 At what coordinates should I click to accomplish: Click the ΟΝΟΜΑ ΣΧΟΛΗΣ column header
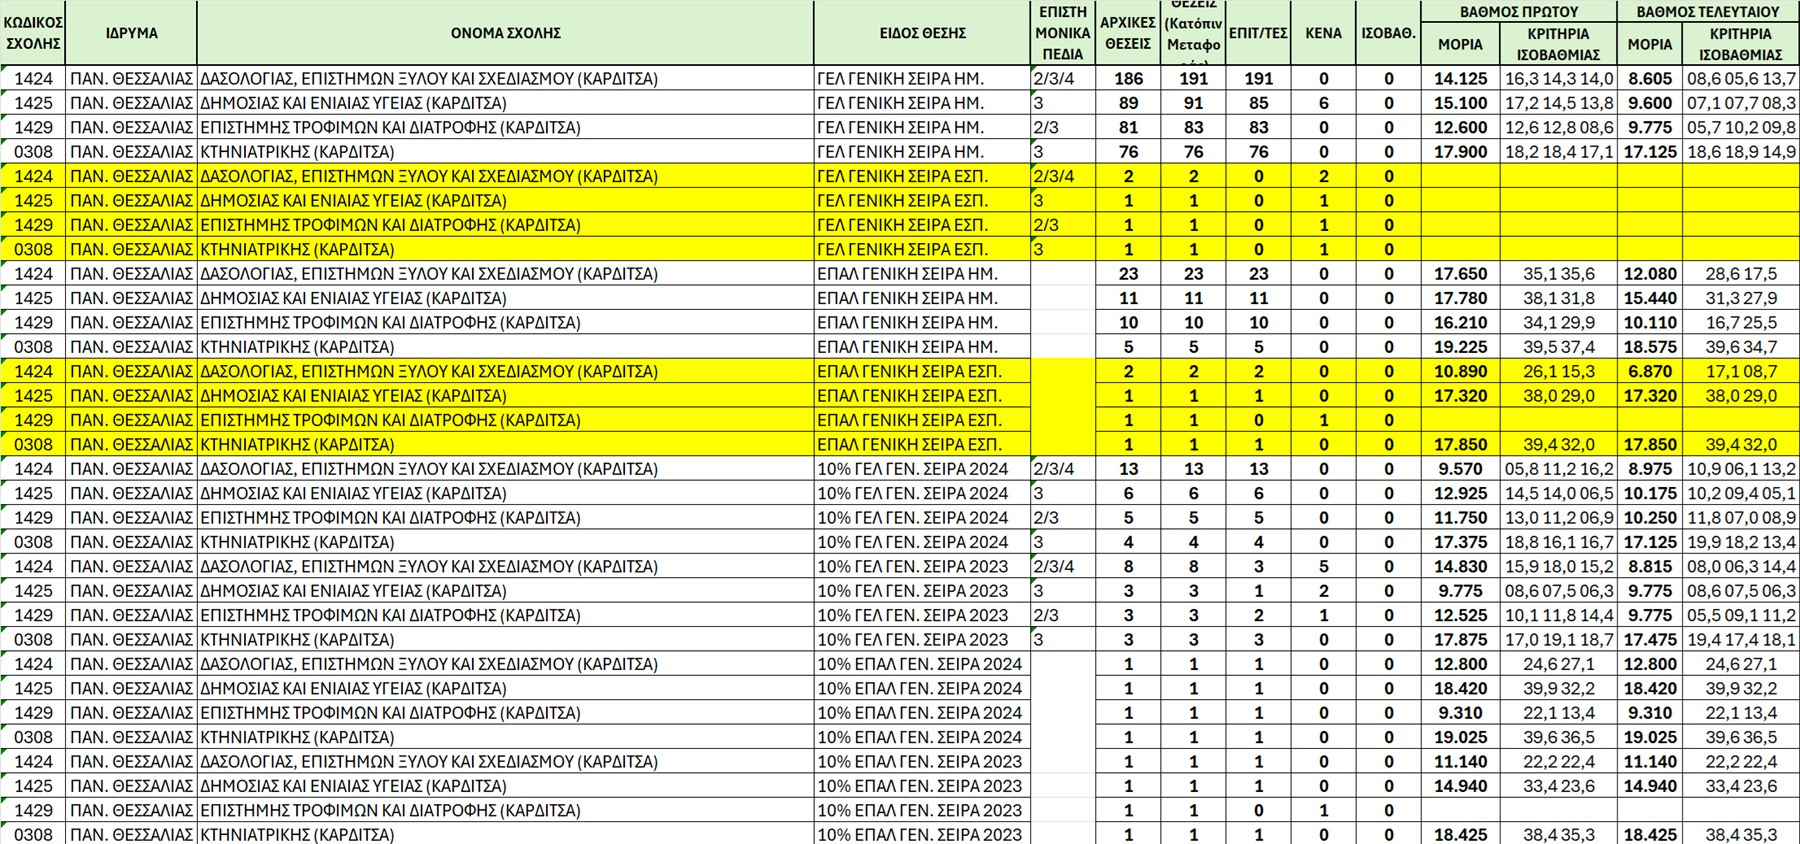pos(505,33)
